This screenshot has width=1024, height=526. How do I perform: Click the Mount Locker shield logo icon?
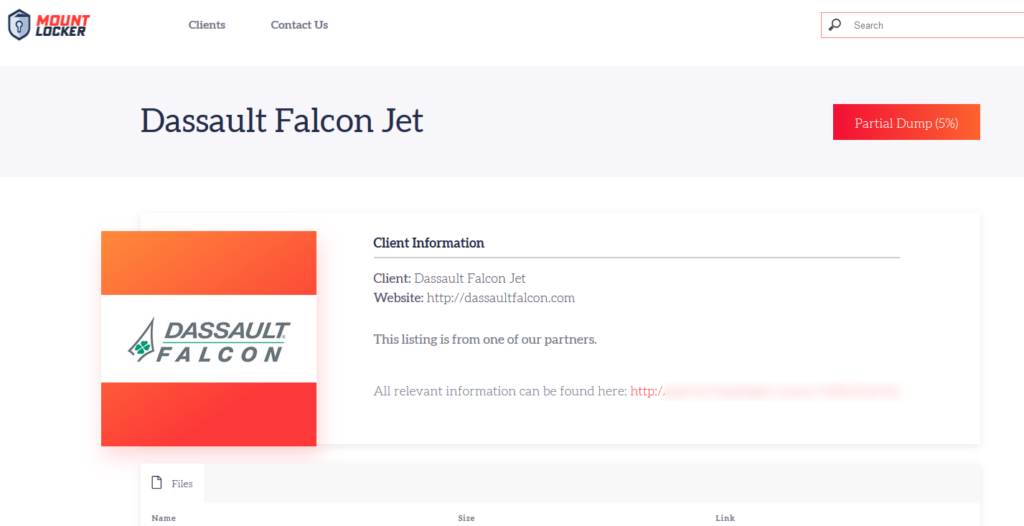[19, 24]
